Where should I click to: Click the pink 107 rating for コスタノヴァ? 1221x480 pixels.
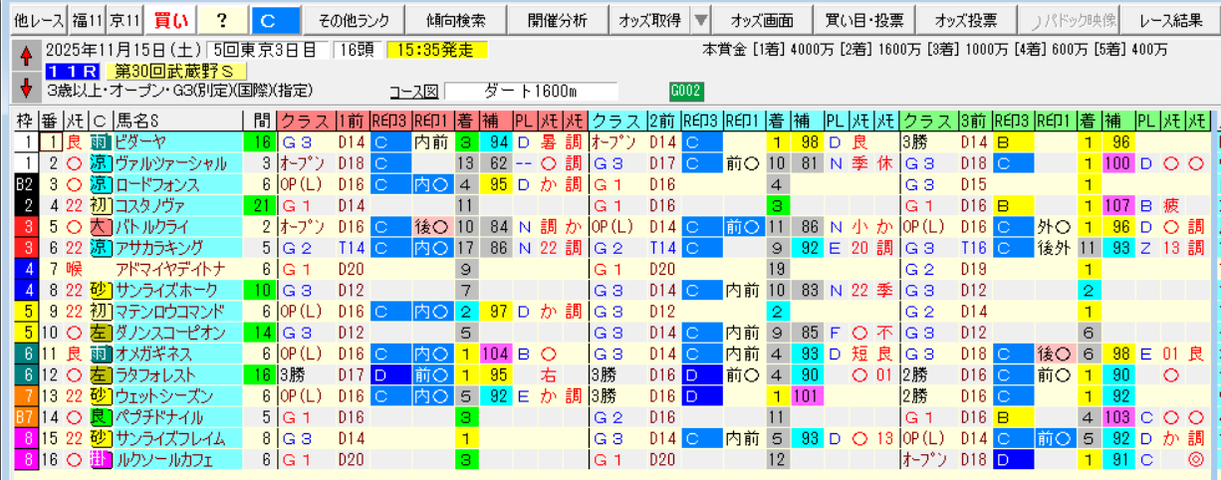click(x=1119, y=205)
